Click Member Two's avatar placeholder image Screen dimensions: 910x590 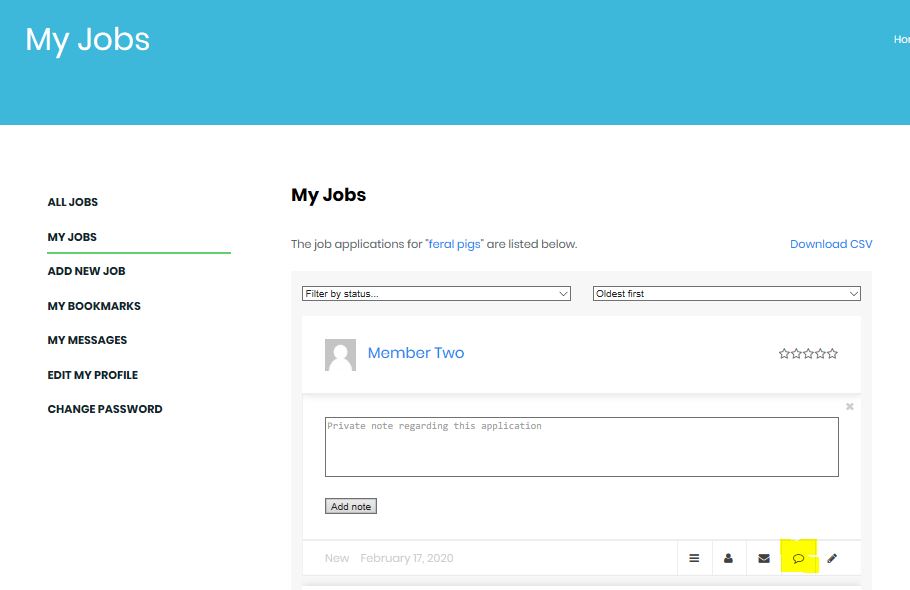pos(340,355)
